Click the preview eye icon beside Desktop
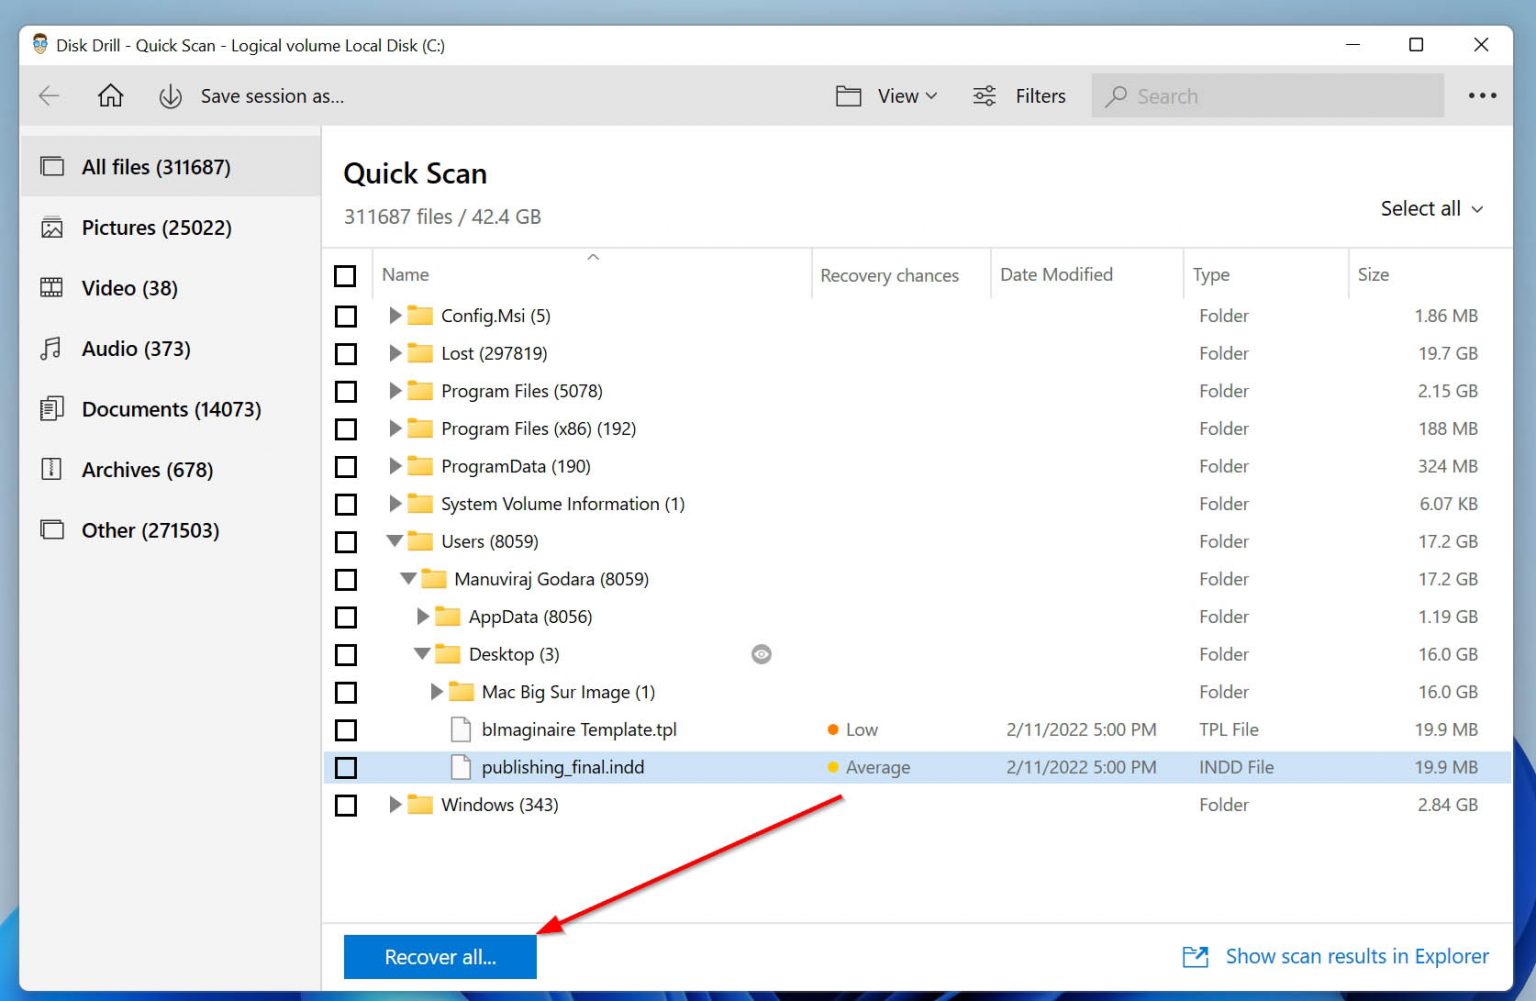Image resolution: width=1536 pixels, height=1001 pixels. click(761, 655)
